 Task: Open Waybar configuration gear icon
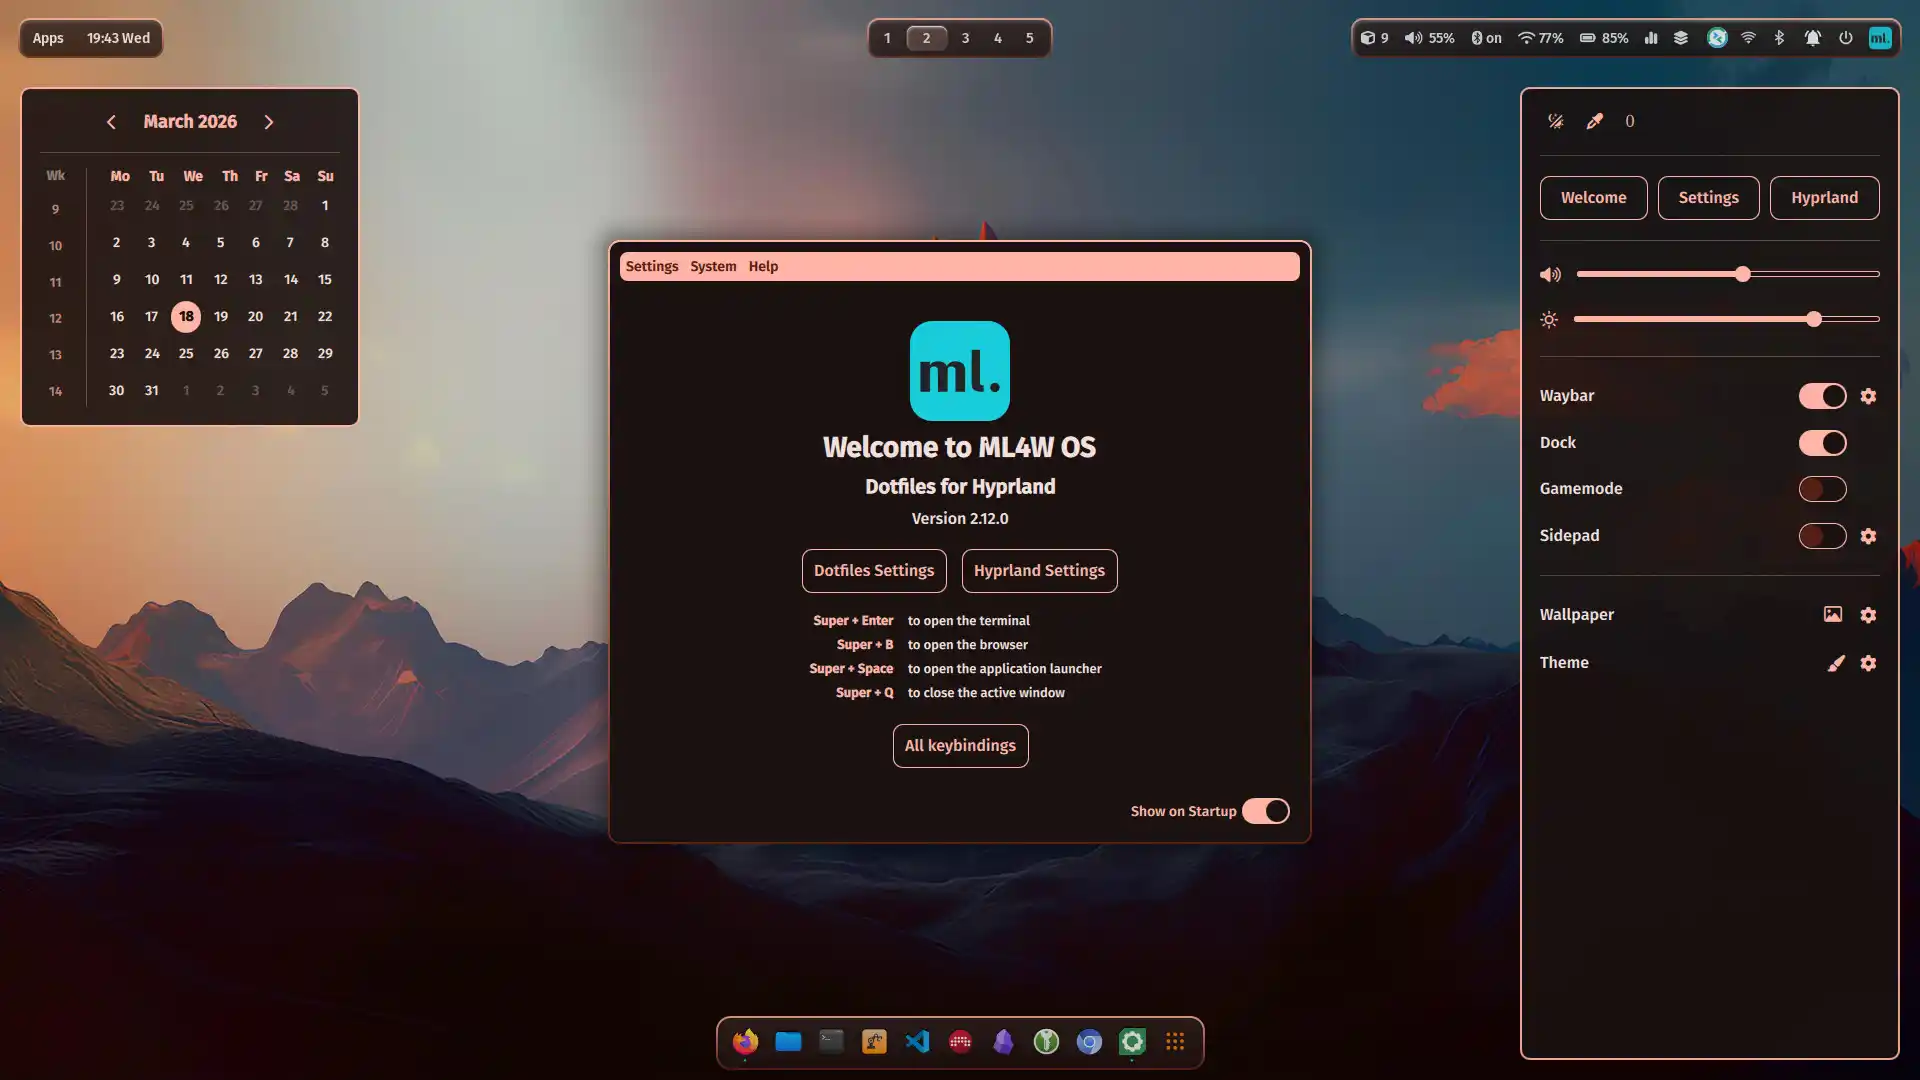tap(1868, 396)
